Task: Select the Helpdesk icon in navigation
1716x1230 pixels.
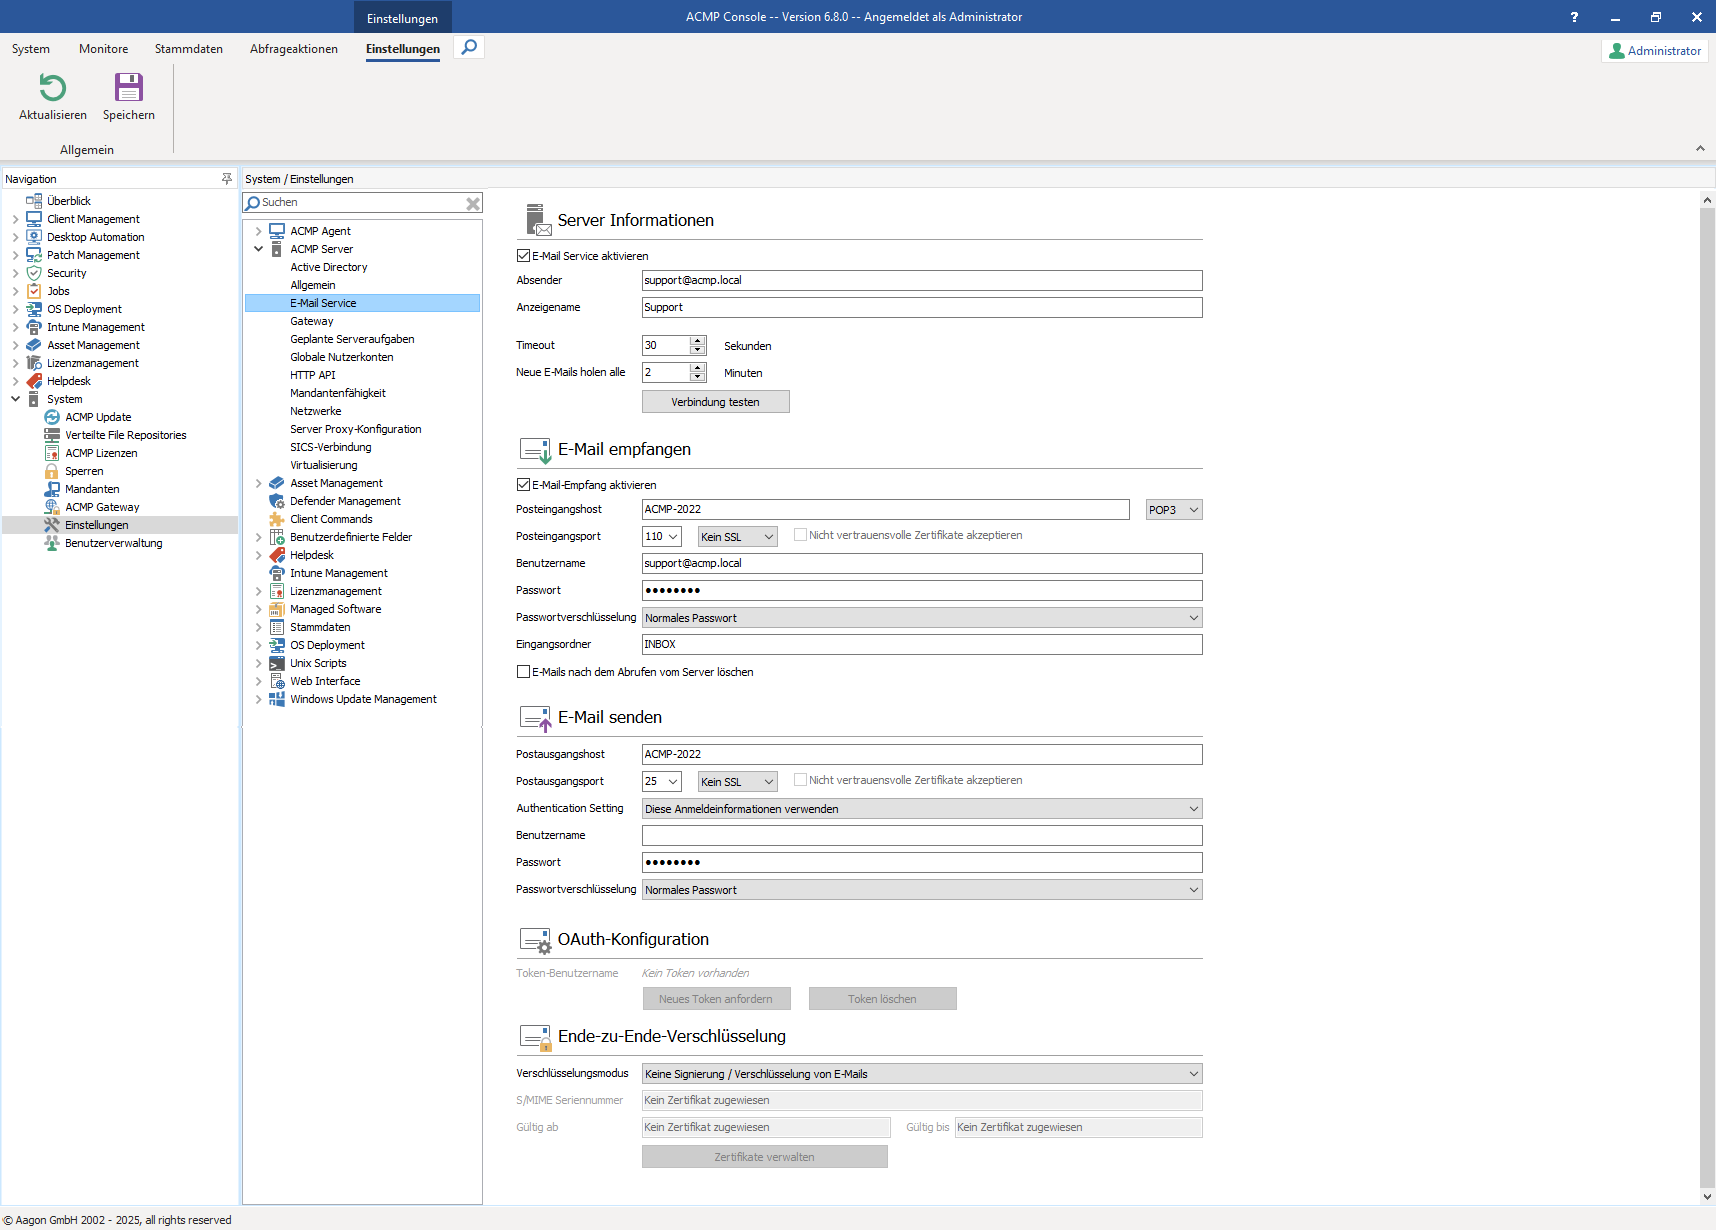Action: tap(33, 381)
